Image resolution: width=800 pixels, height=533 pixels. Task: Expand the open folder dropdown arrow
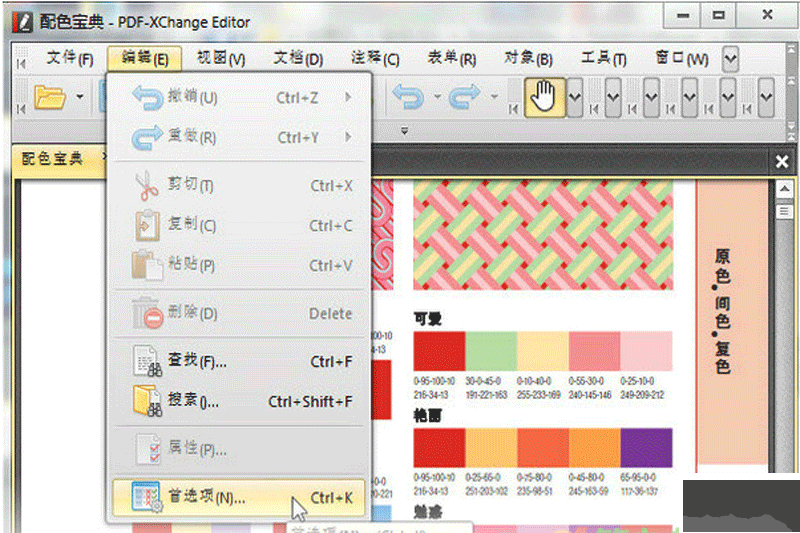pos(80,96)
